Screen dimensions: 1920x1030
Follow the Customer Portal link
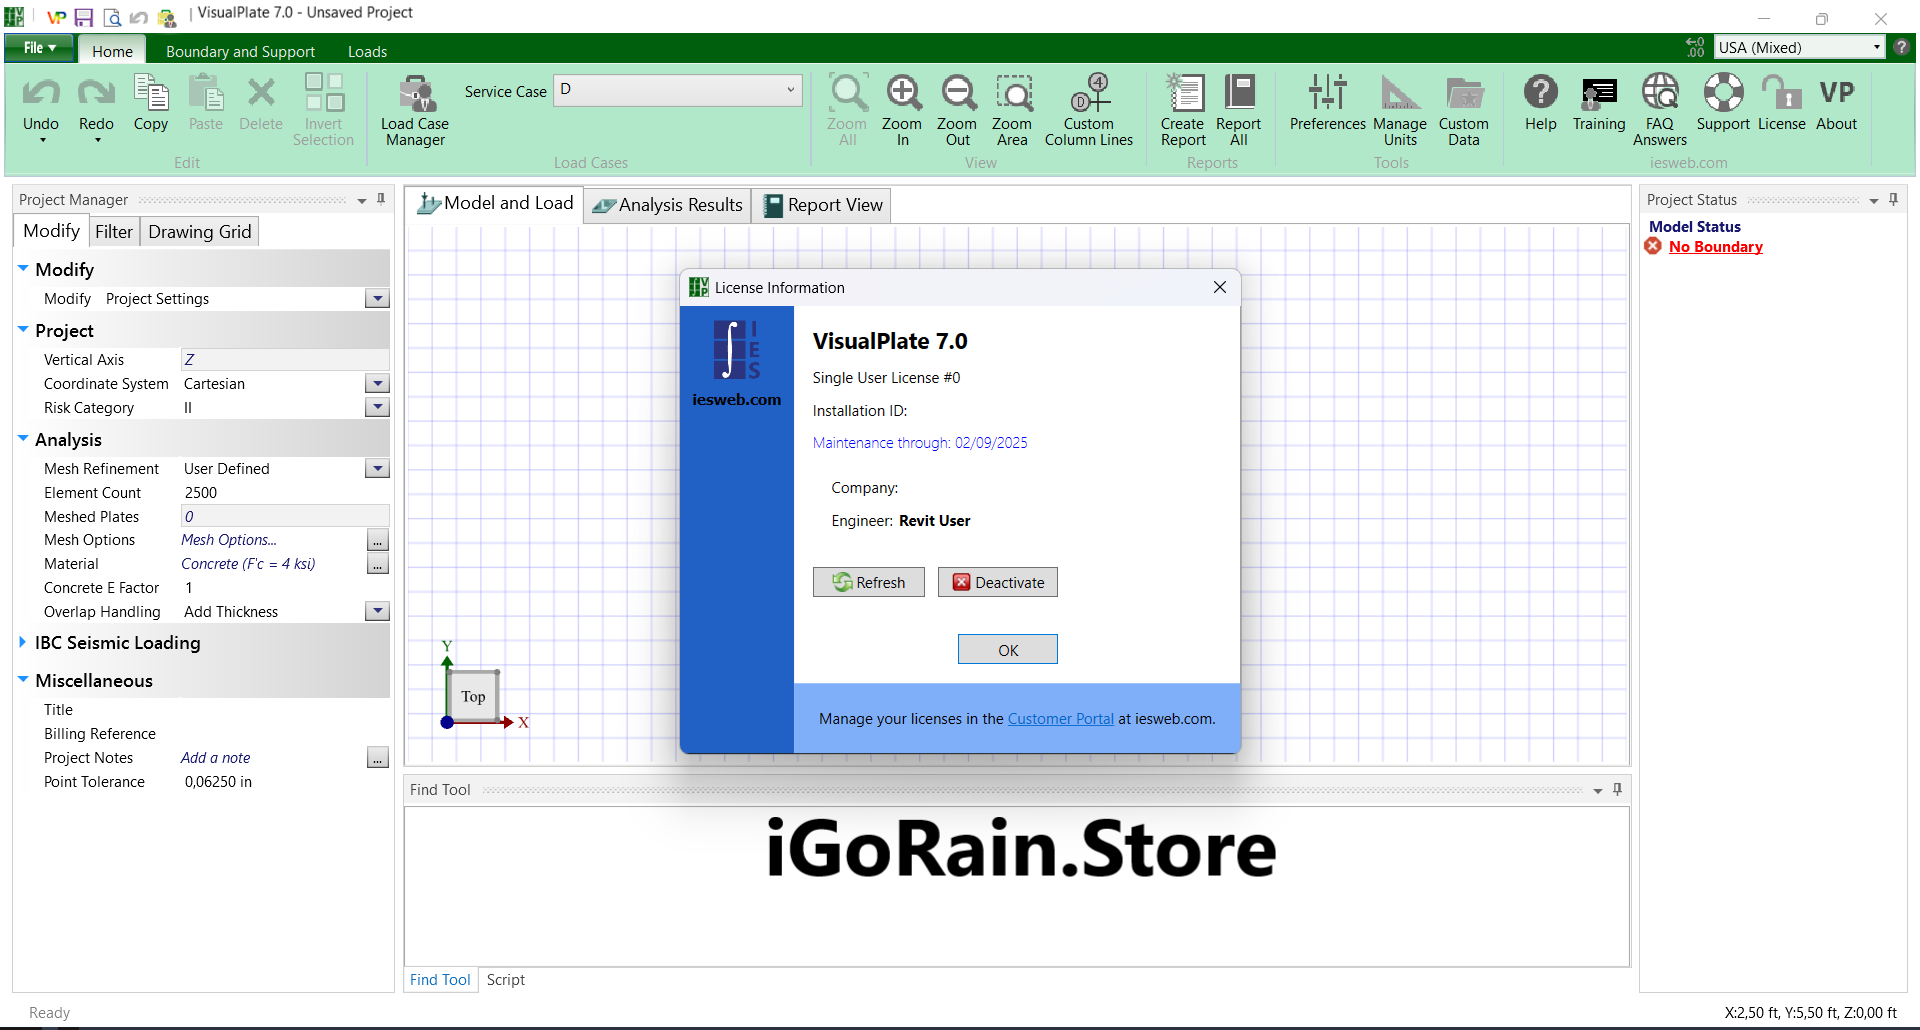1060,719
